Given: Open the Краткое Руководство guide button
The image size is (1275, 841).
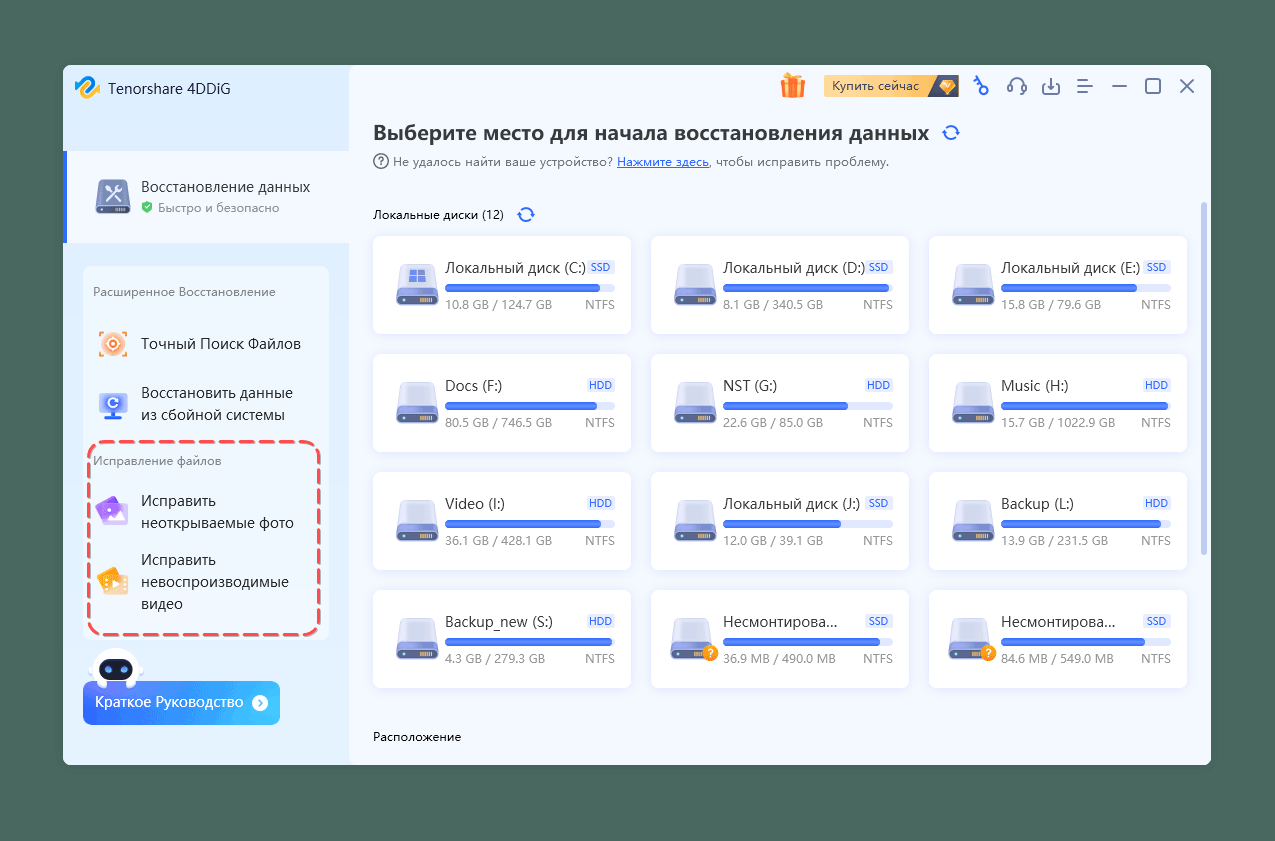Looking at the screenshot, I should 181,703.
